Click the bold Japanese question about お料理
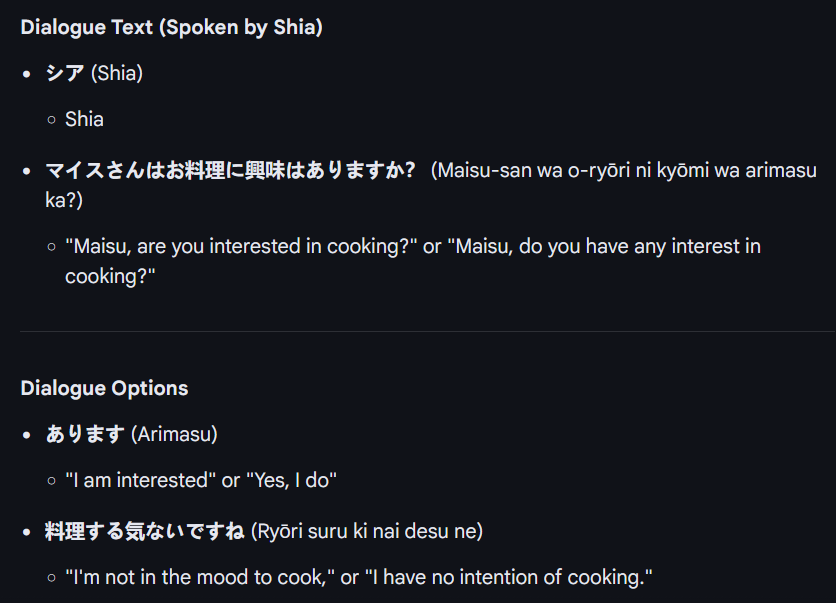836x603 pixels. [230, 170]
